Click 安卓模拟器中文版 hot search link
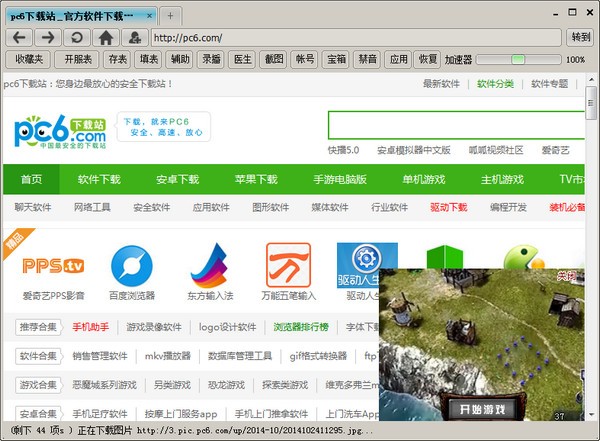600x441 pixels. point(414,150)
